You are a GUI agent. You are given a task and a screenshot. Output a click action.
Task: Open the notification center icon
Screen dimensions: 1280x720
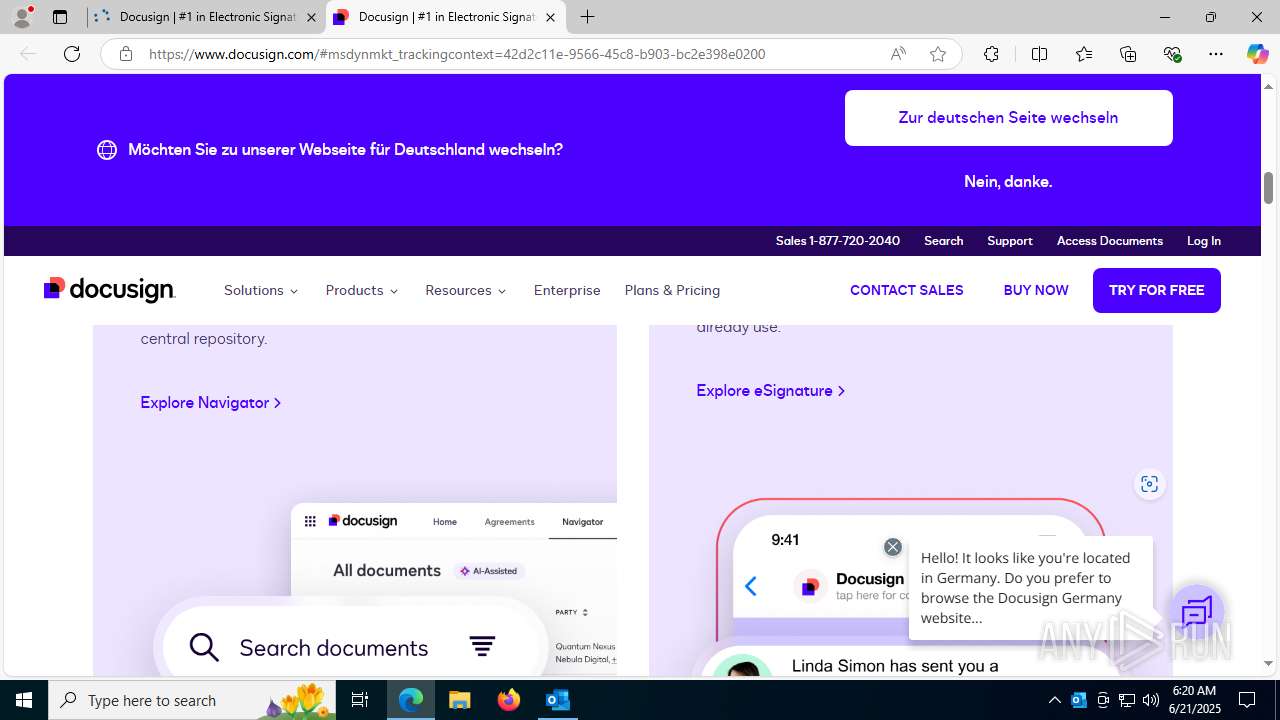coord(1247,700)
